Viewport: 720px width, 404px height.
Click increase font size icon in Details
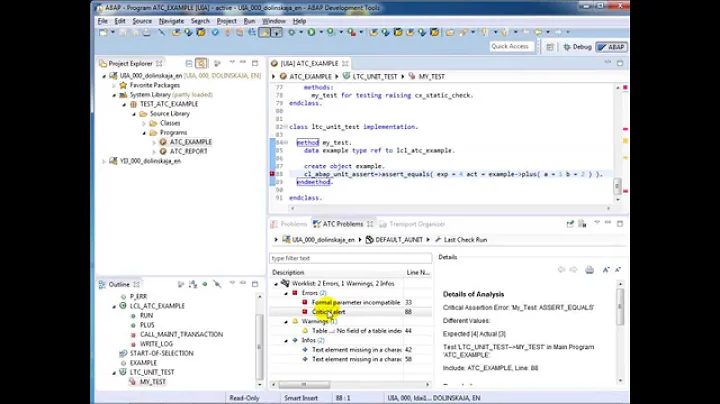606,270
